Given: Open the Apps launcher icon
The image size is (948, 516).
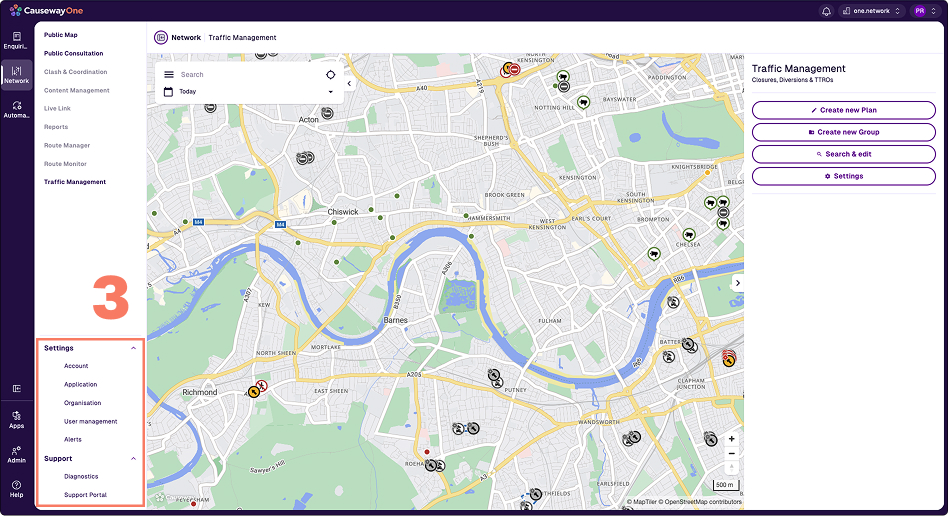Looking at the screenshot, I should tap(17, 418).
